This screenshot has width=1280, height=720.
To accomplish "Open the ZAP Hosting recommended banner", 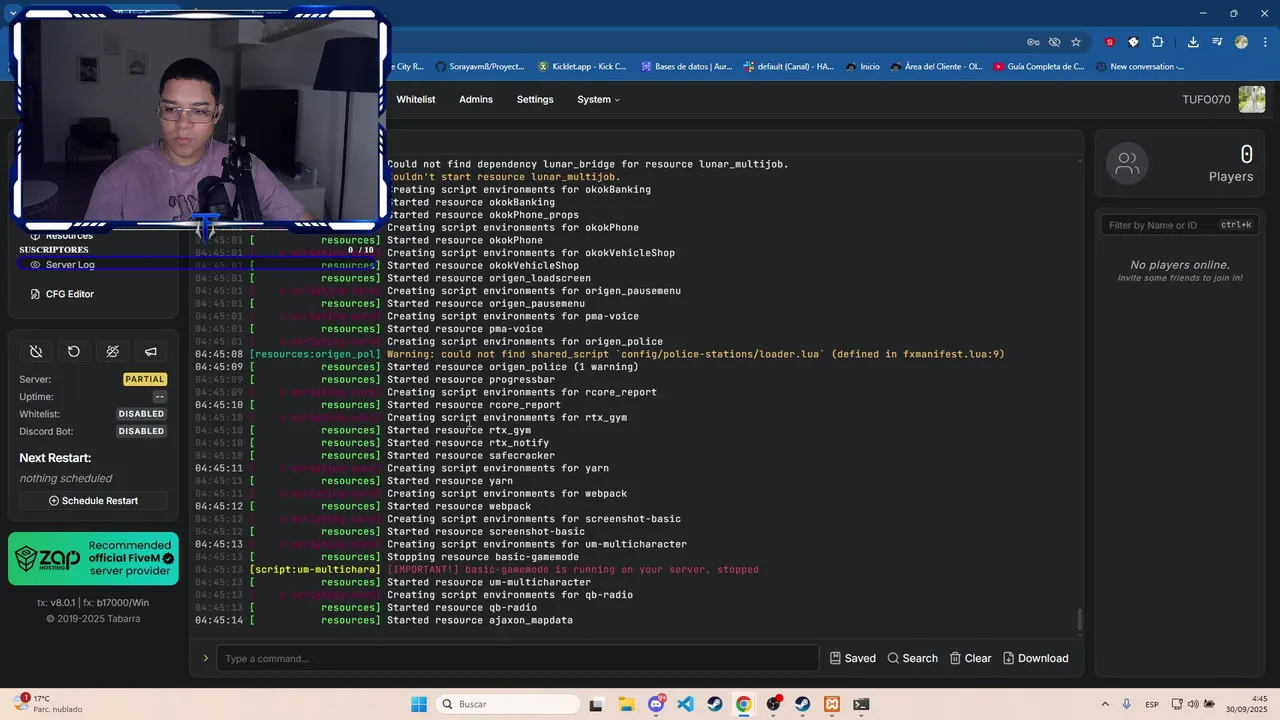I will 93,558.
